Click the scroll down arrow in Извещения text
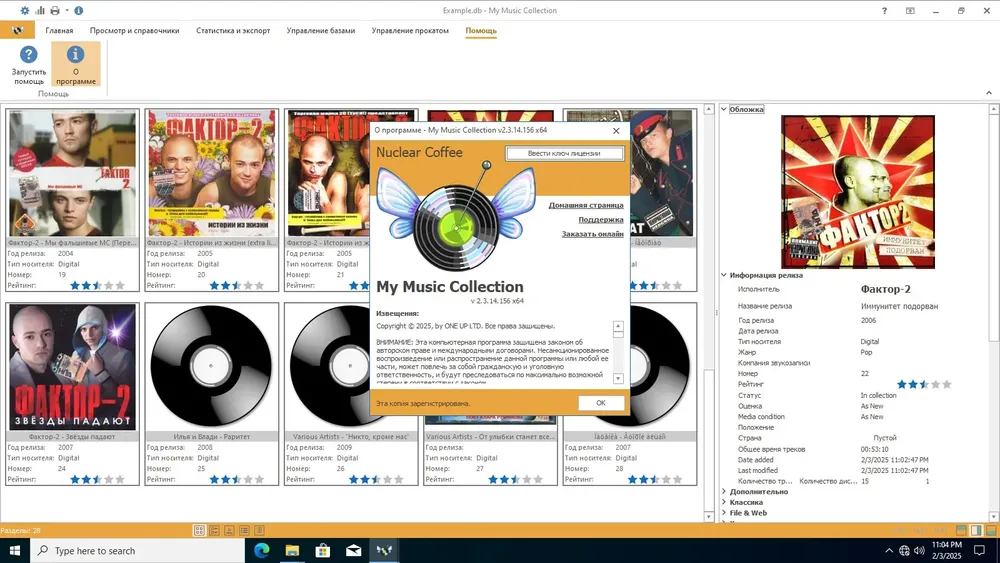 pyautogui.click(x=617, y=378)
